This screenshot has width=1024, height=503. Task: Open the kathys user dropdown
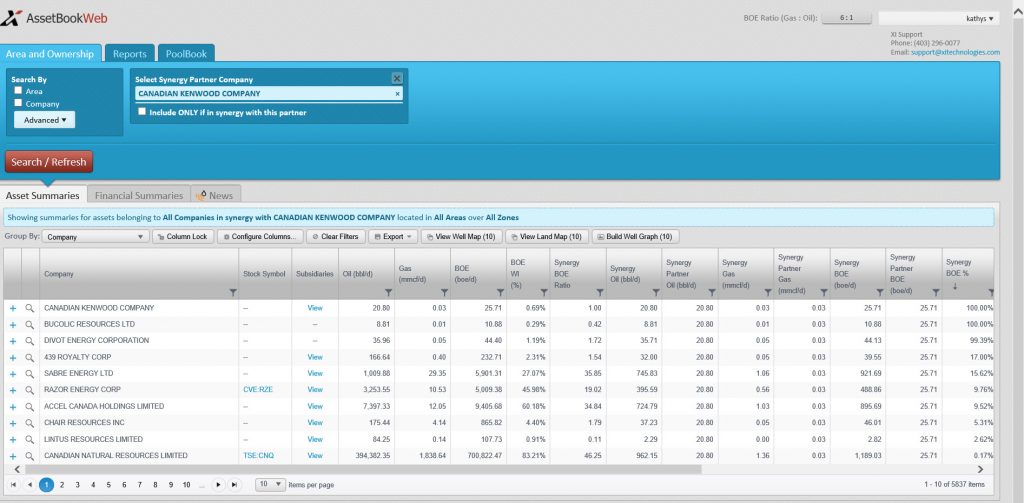click(938, 19)
